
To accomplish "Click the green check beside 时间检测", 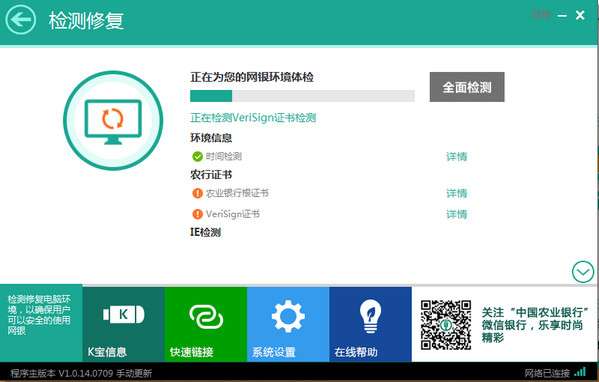I will (x=197, y=156).
